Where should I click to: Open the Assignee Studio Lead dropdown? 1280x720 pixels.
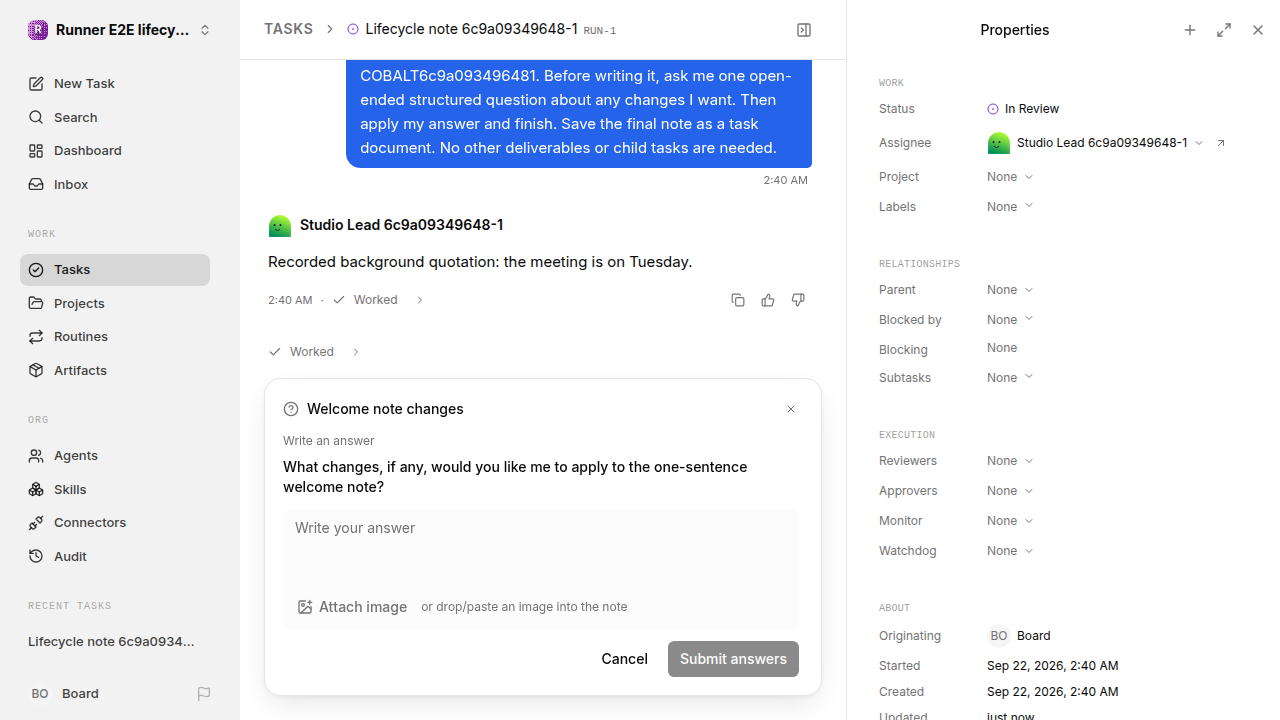pyautogui.click(x=1095, y=143)
